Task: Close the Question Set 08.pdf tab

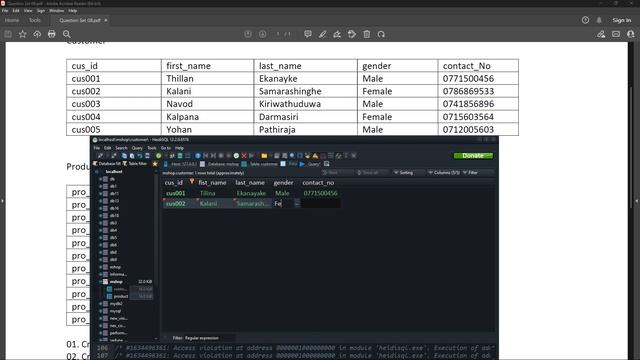Action: [x=106, y=20]
